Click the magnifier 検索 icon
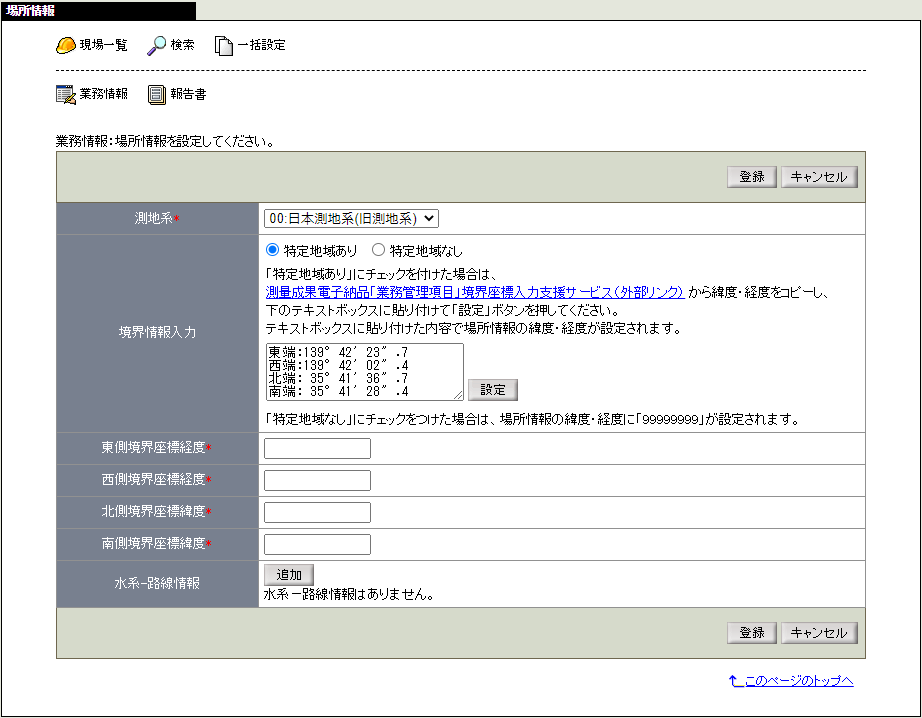The height and width of the screenshot is (718, 922). [x=156, y=45]
